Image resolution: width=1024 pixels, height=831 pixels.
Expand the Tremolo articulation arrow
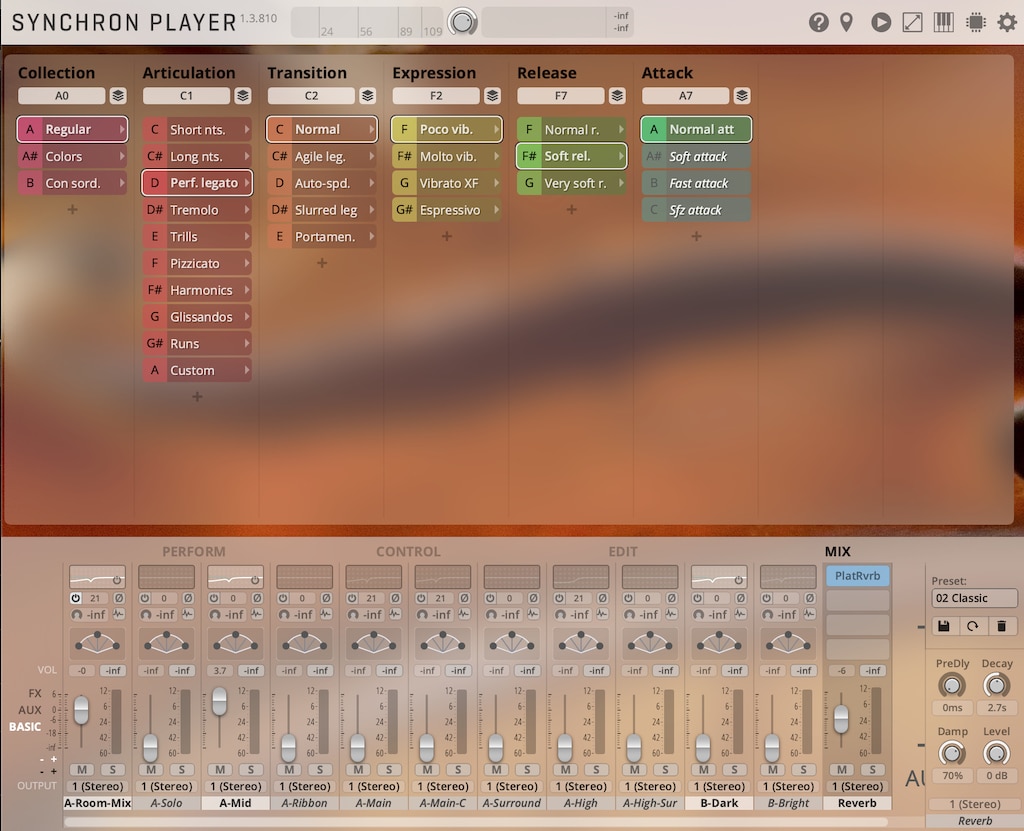coord(247,210)
